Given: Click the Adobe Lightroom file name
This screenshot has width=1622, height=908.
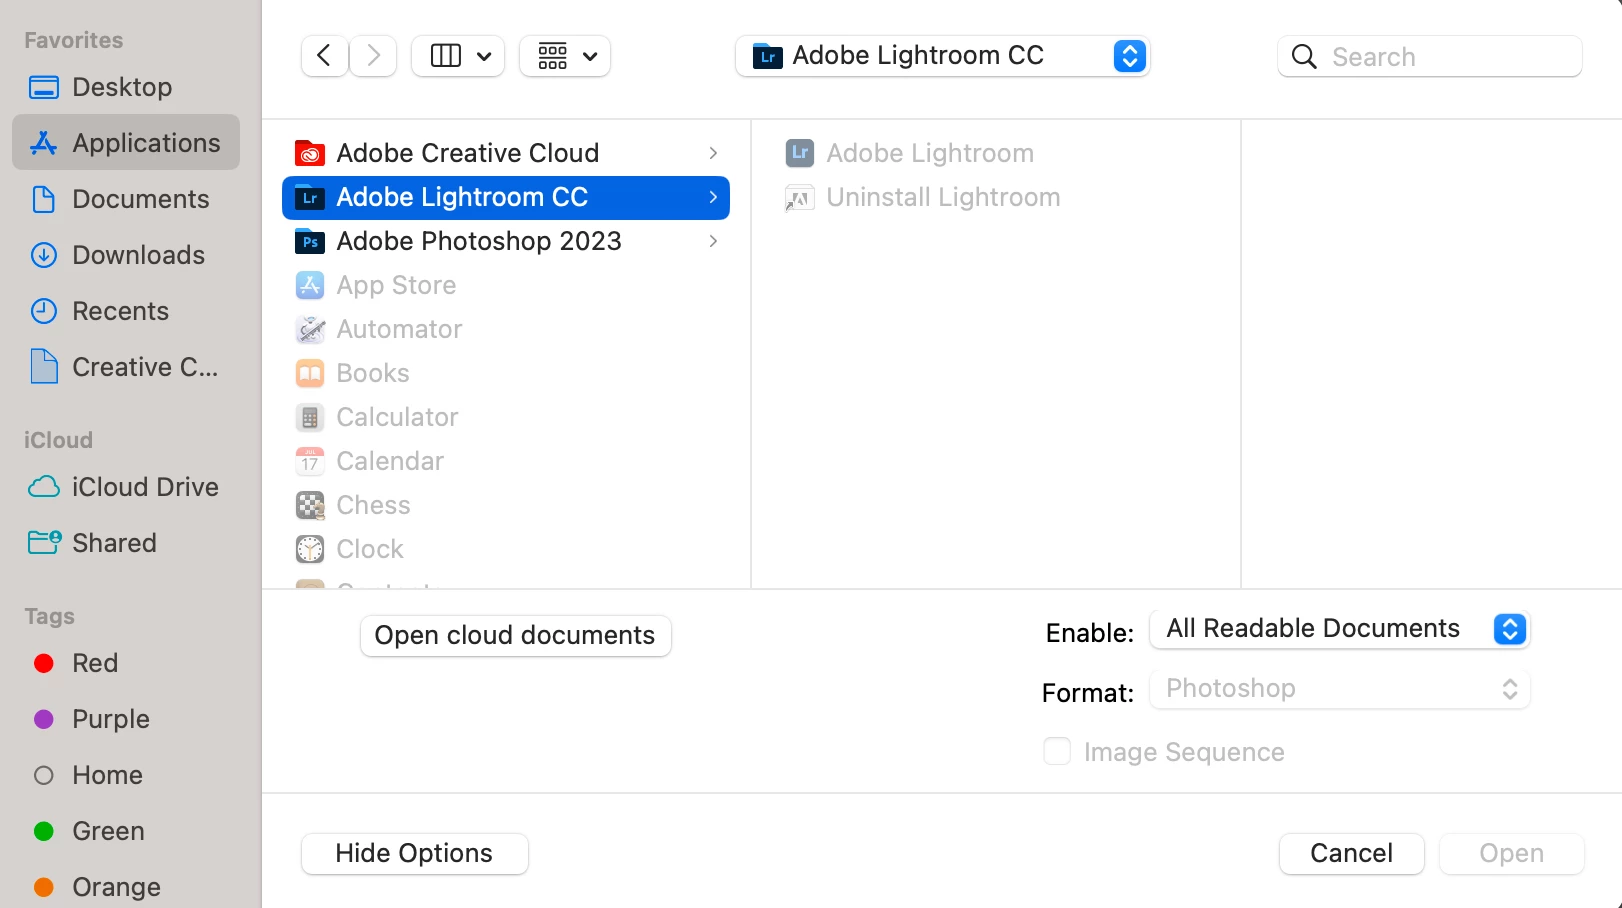Looking at the screenshot, I should pyautogui.click(x=930, y=153).
